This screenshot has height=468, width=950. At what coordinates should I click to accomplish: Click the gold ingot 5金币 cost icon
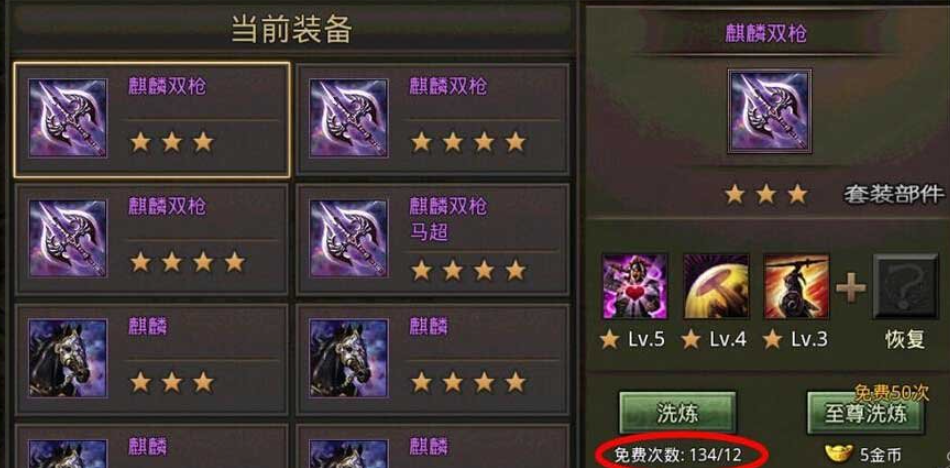pyautogui.click(x=839, y=453)
